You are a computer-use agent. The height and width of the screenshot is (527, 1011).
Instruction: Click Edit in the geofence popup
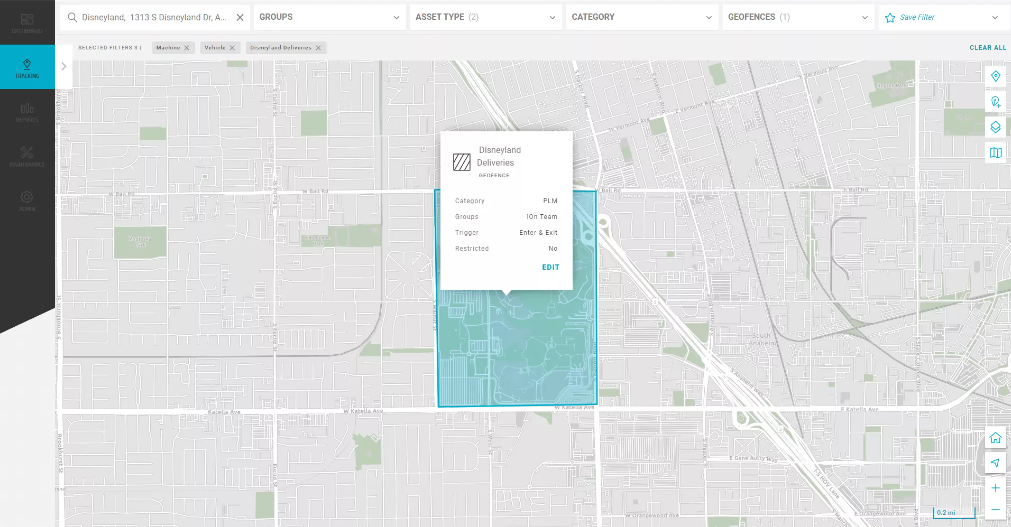tap(551, 267)
